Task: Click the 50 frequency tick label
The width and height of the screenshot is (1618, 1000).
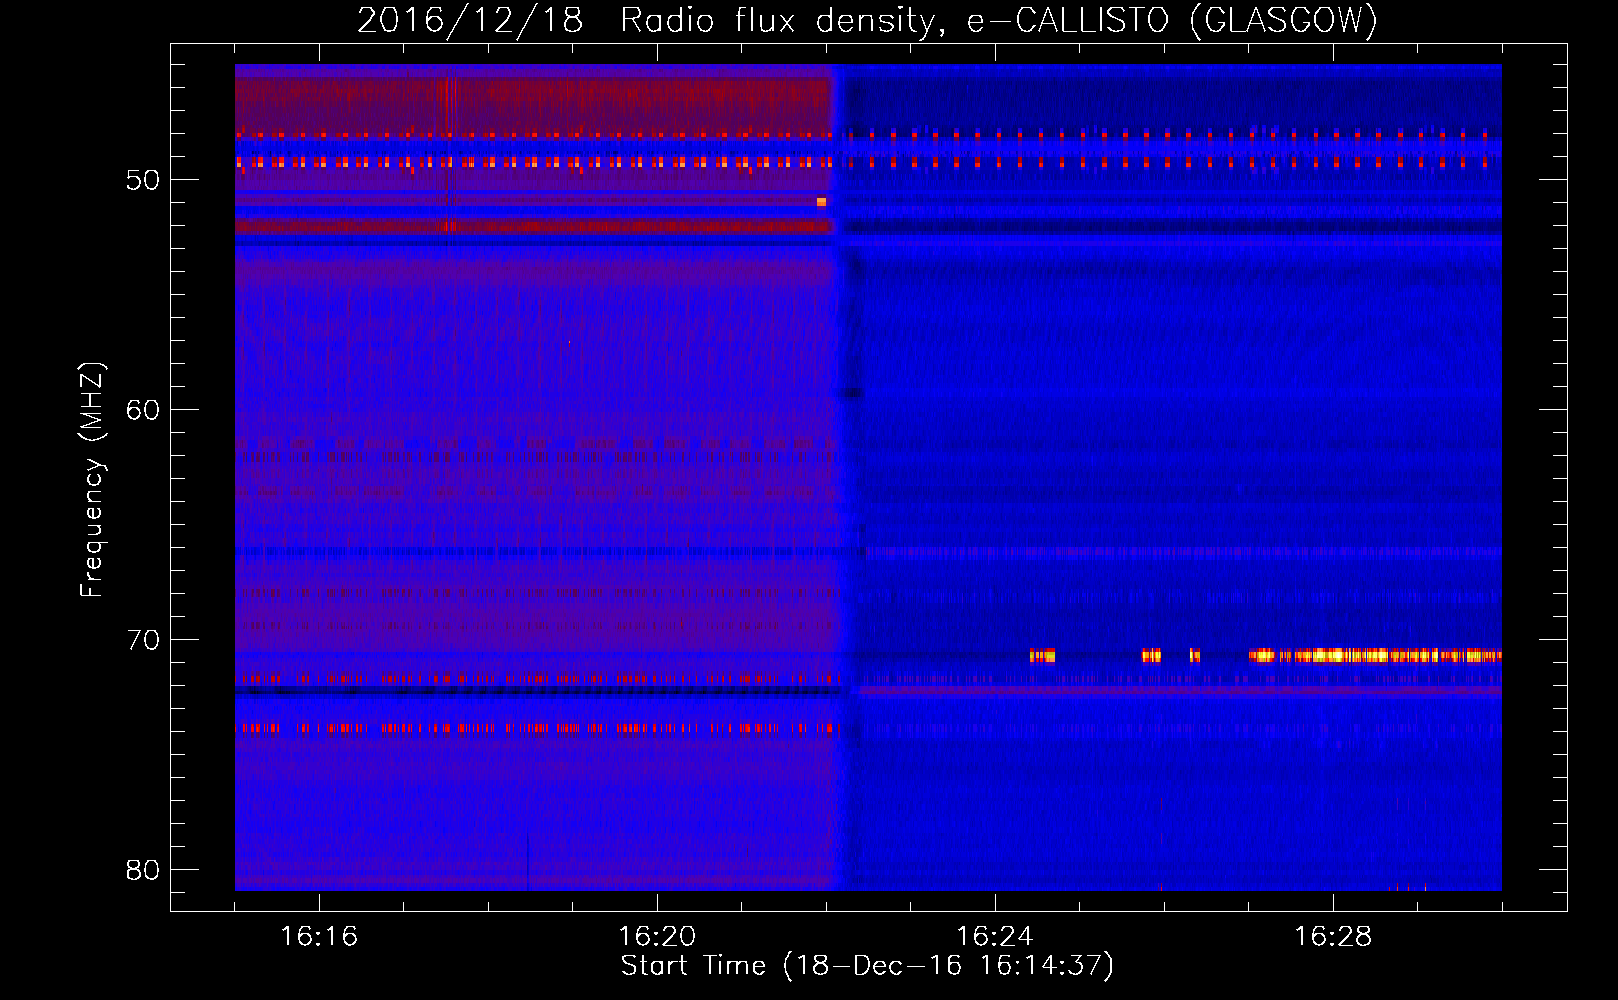Action: point(143,181)
